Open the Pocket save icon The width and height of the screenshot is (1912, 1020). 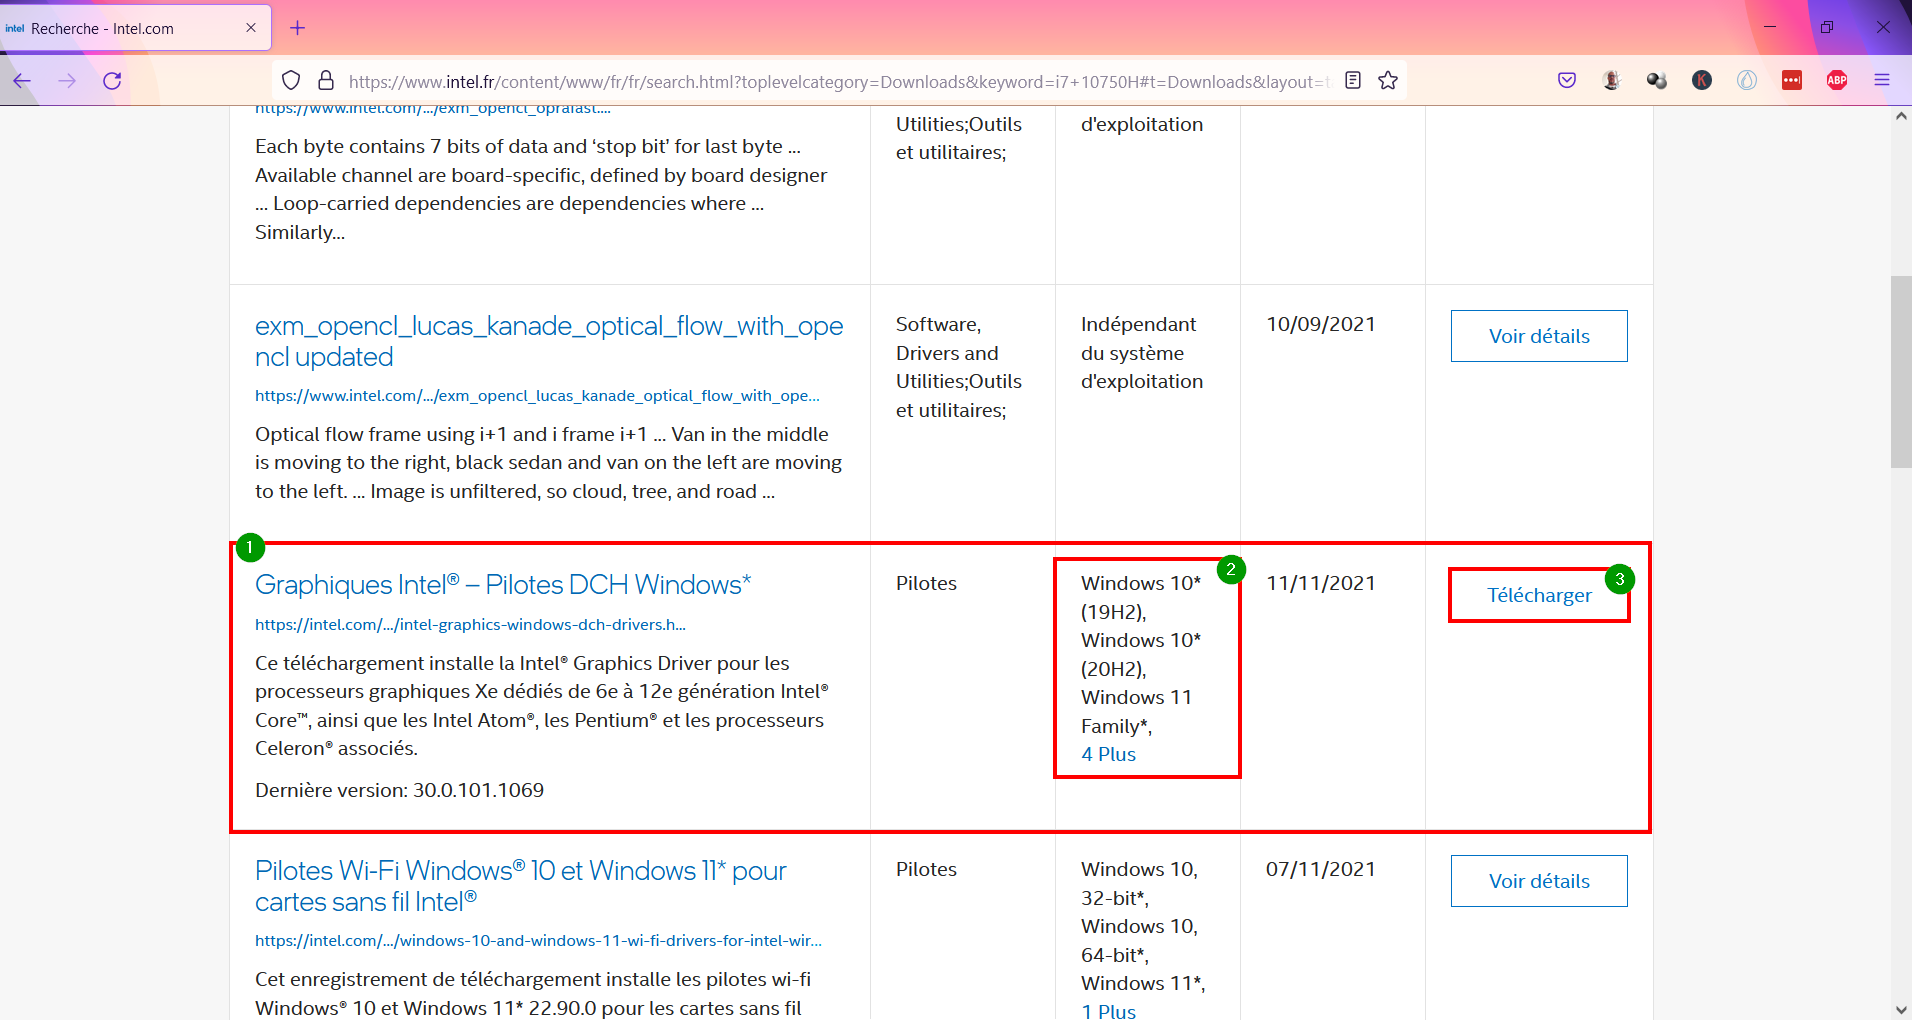(1567, 80)
